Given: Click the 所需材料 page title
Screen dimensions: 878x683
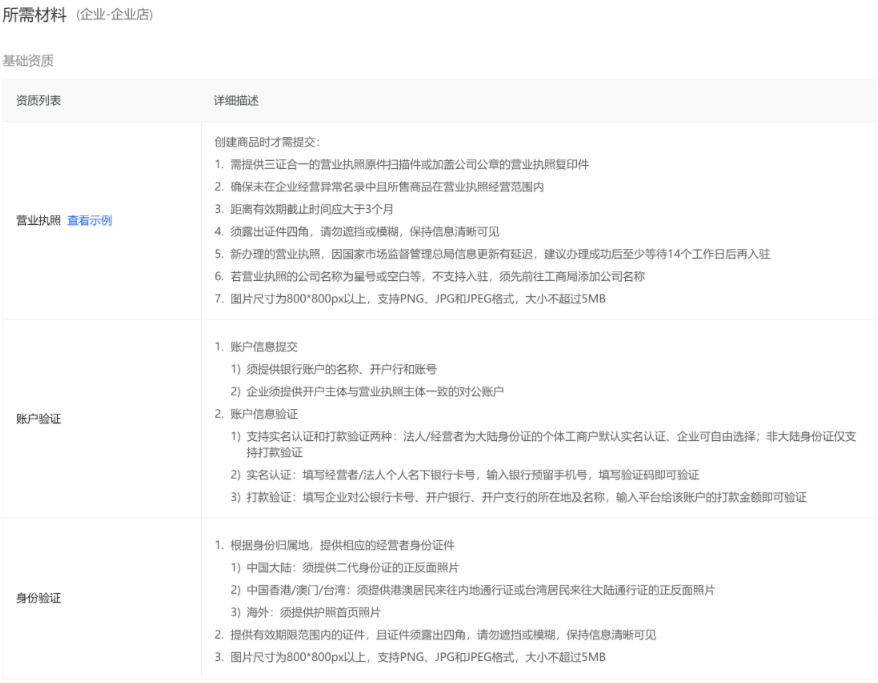Looking at the screenshot, I should point(36,14).
